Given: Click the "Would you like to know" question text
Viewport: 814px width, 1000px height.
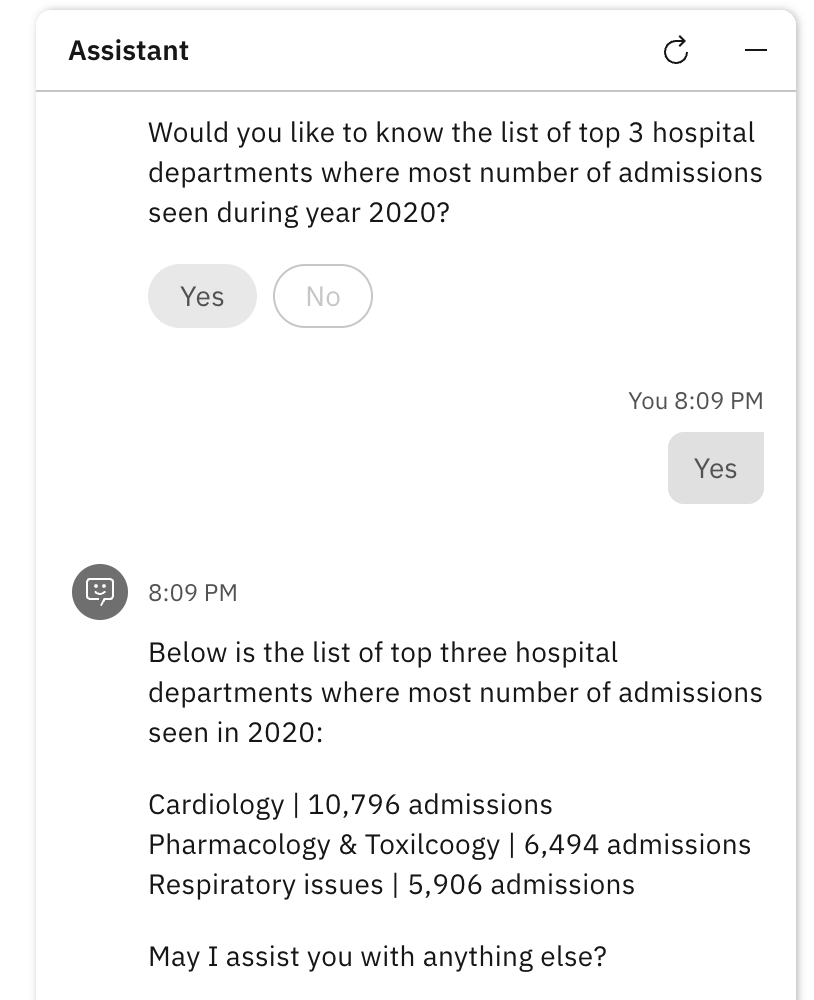Looking at the screenshot, I should tap(455, 172).
